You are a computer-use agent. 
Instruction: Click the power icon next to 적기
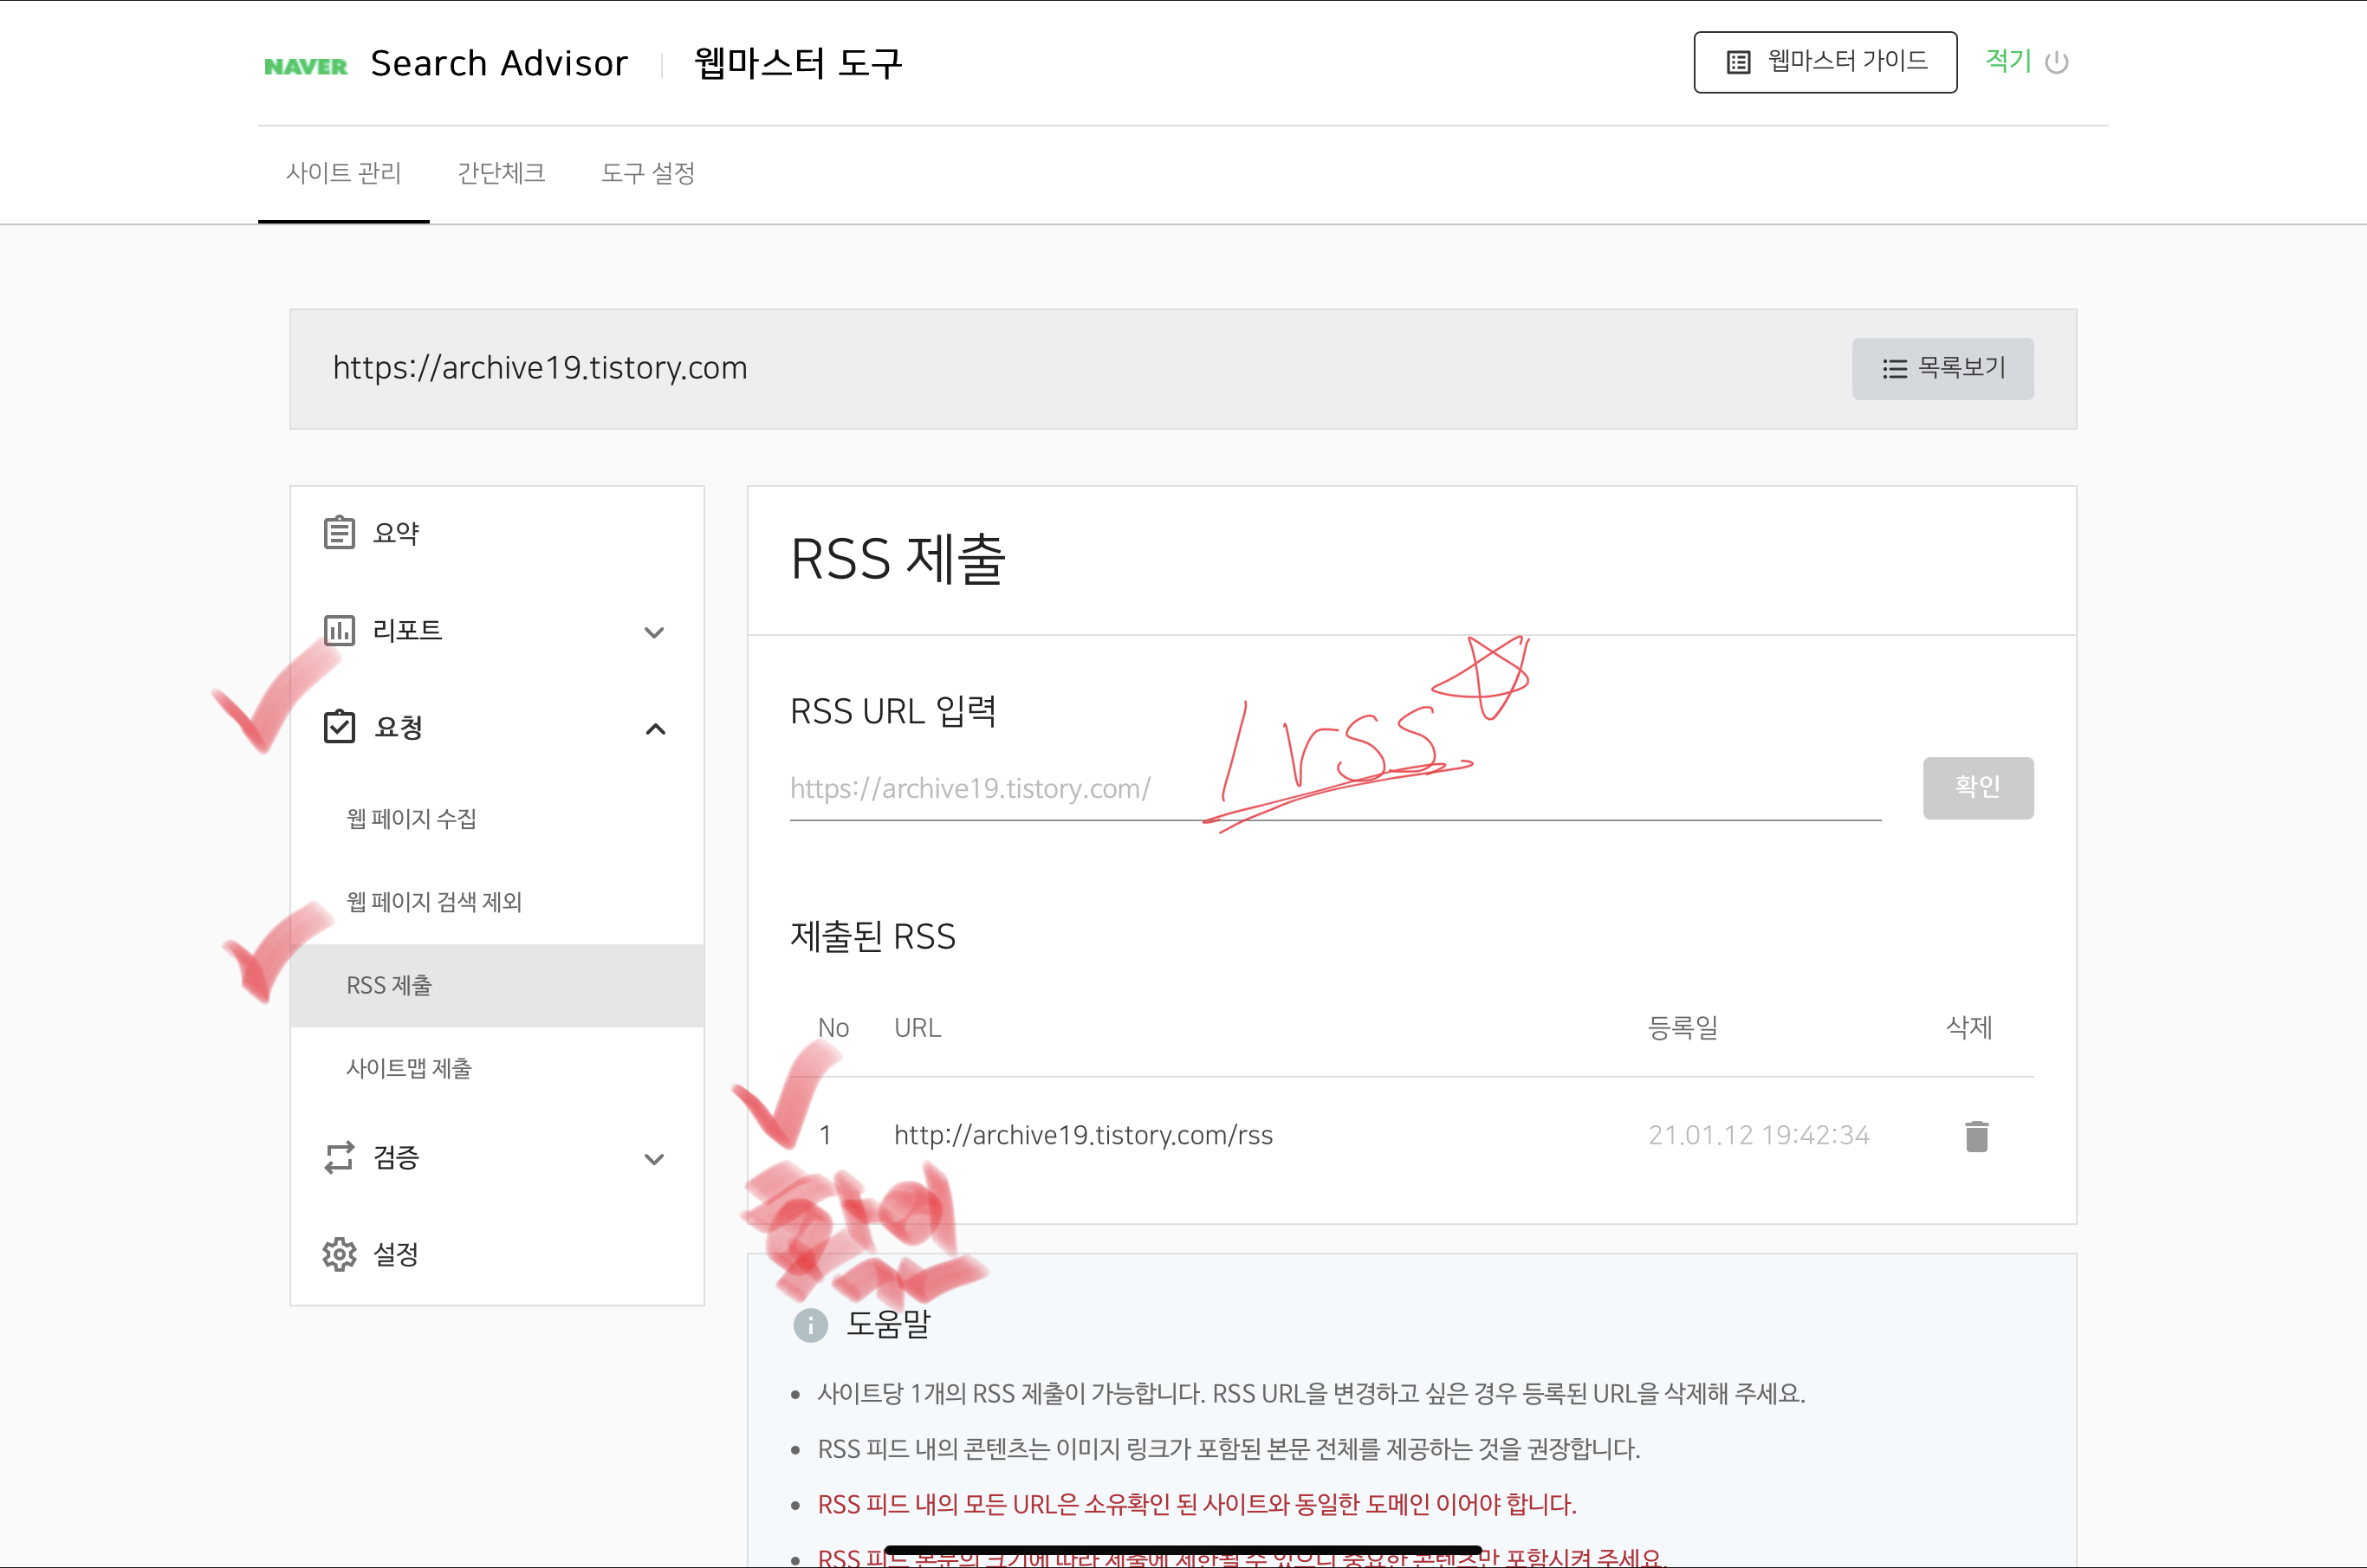(2057, 63)
